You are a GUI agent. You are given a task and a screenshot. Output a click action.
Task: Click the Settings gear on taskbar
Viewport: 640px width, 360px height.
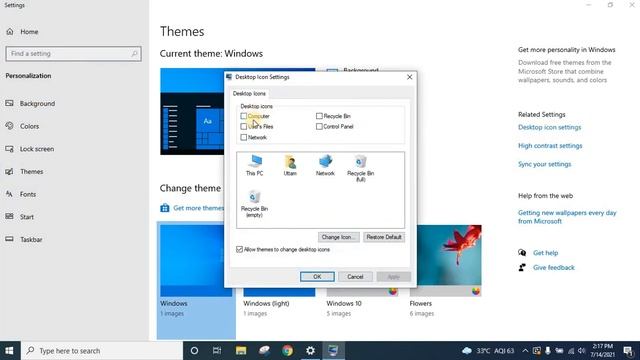pos(311,351)
